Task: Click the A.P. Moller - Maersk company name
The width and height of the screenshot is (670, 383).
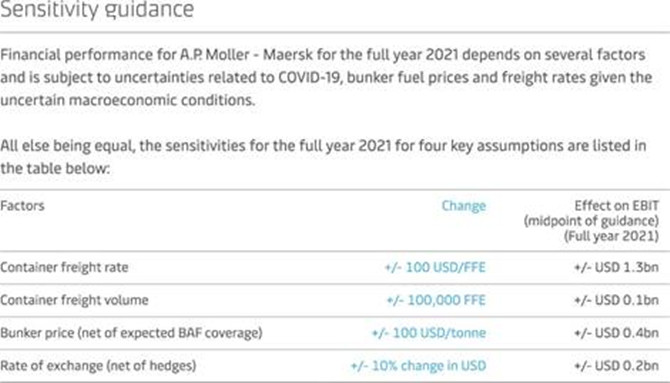Action: pos(246,55)
